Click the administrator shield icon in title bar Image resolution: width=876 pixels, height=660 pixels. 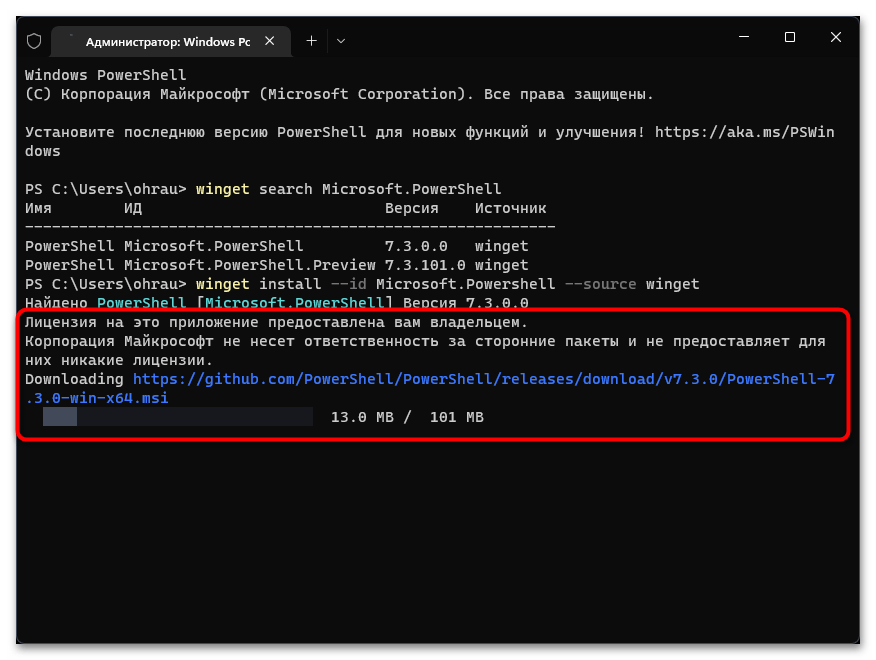point(34,41)
